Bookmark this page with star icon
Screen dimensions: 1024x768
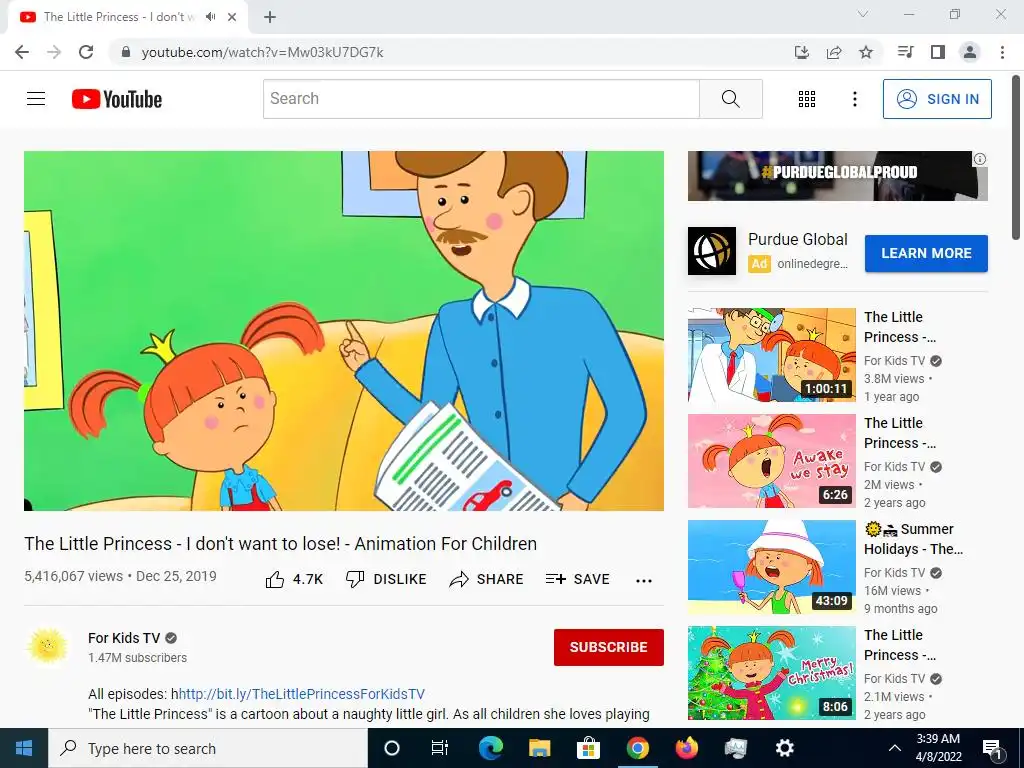click(866, 52)
